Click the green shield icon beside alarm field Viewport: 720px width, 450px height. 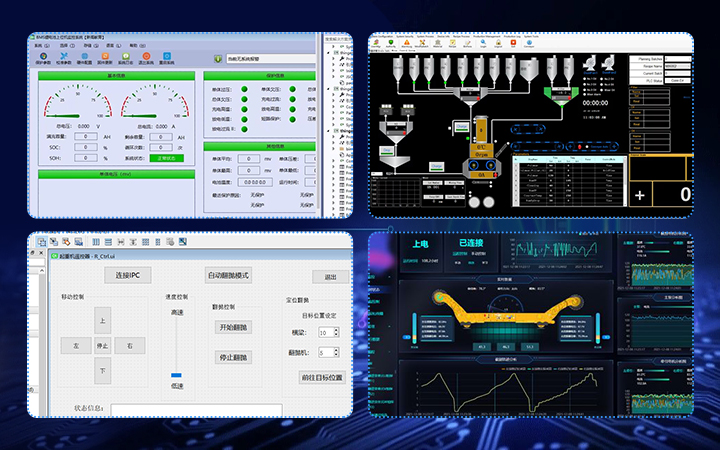click(x=216, y=59)
